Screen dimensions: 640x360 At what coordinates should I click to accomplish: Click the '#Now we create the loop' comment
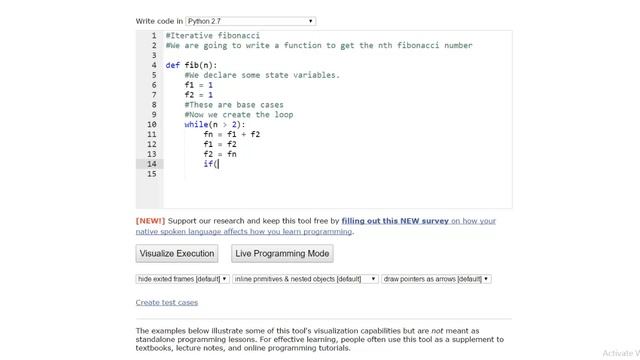pyautogui.click(x=239, y=115)
